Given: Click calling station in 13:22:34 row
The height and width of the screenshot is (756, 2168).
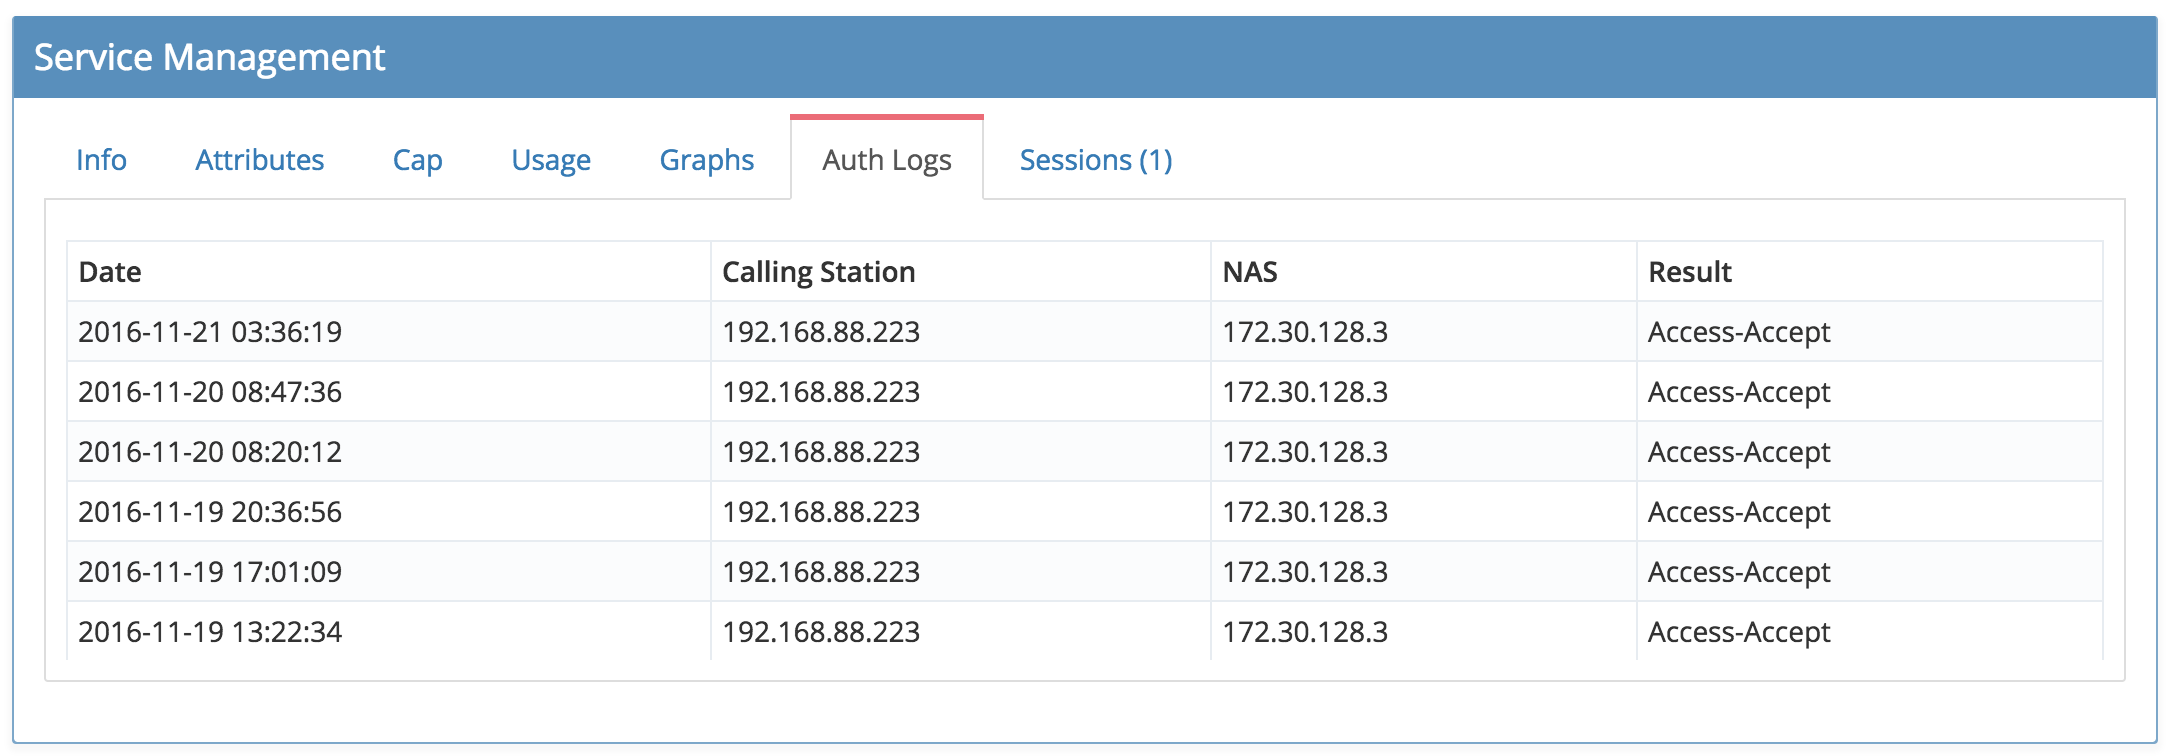Looking at the screenshot, I should click(x=821, y=632).
